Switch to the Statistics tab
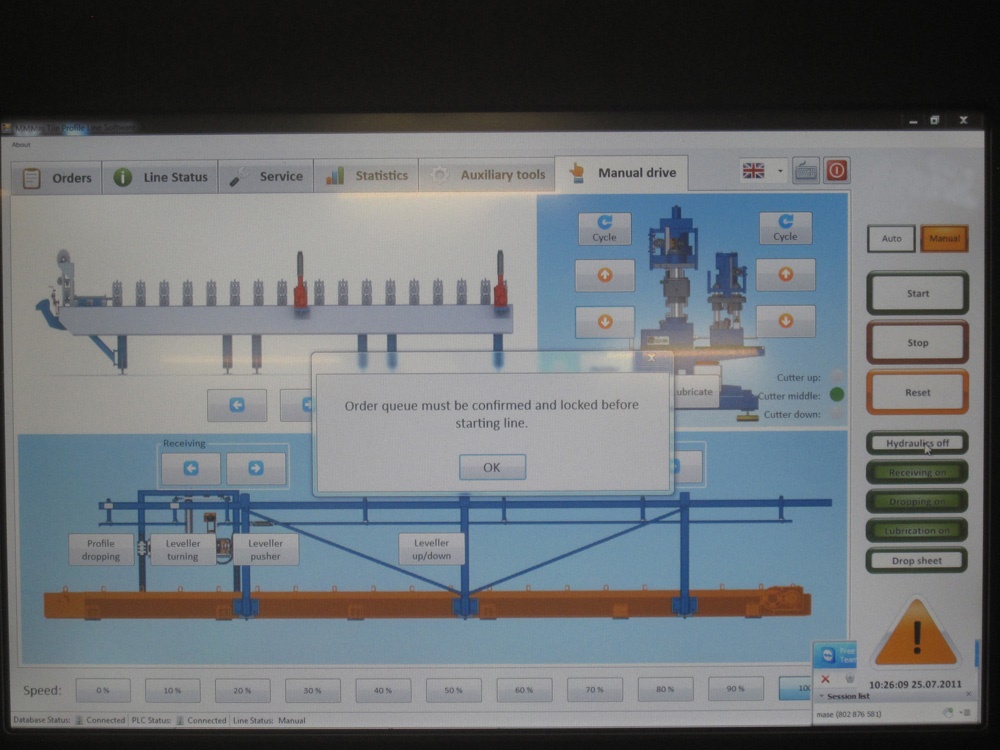Viewport: 1000px width, 750px height. point(366,175)
